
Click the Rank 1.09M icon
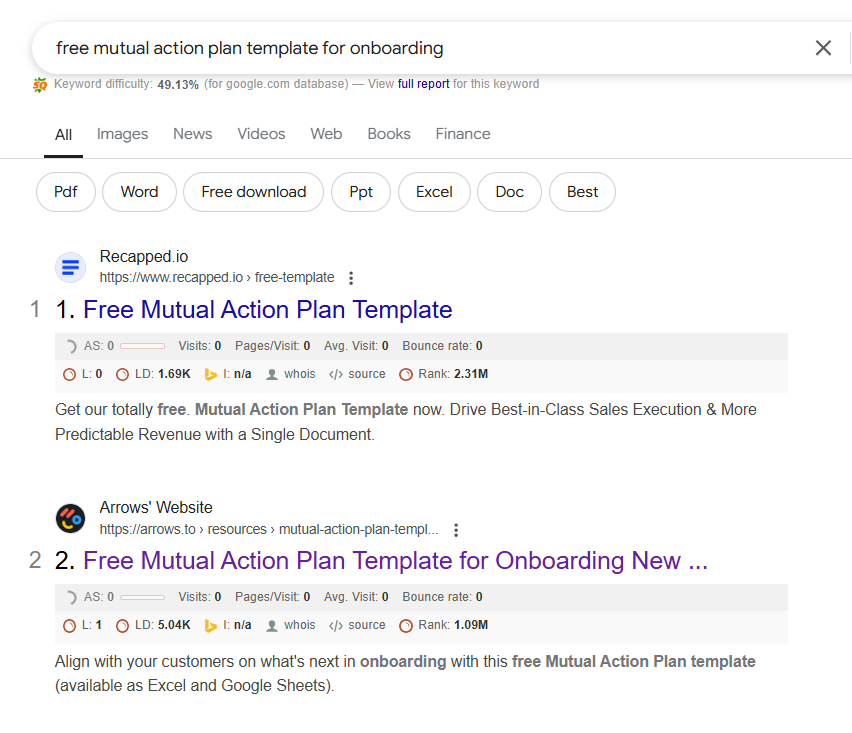[406, 626]
